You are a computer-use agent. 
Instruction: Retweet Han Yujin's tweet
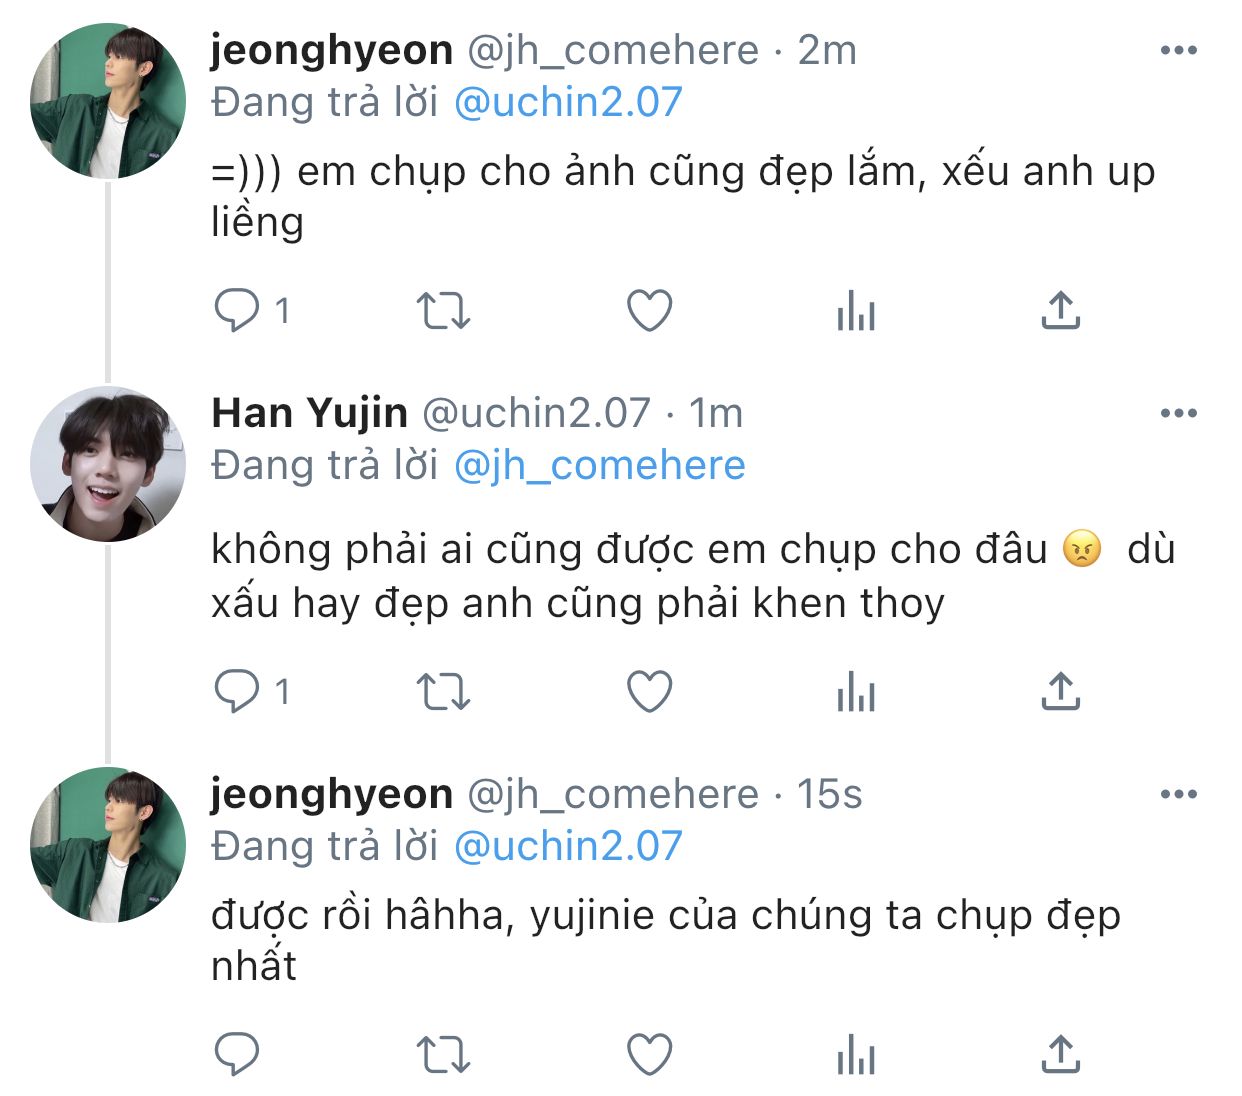[443, 691]
